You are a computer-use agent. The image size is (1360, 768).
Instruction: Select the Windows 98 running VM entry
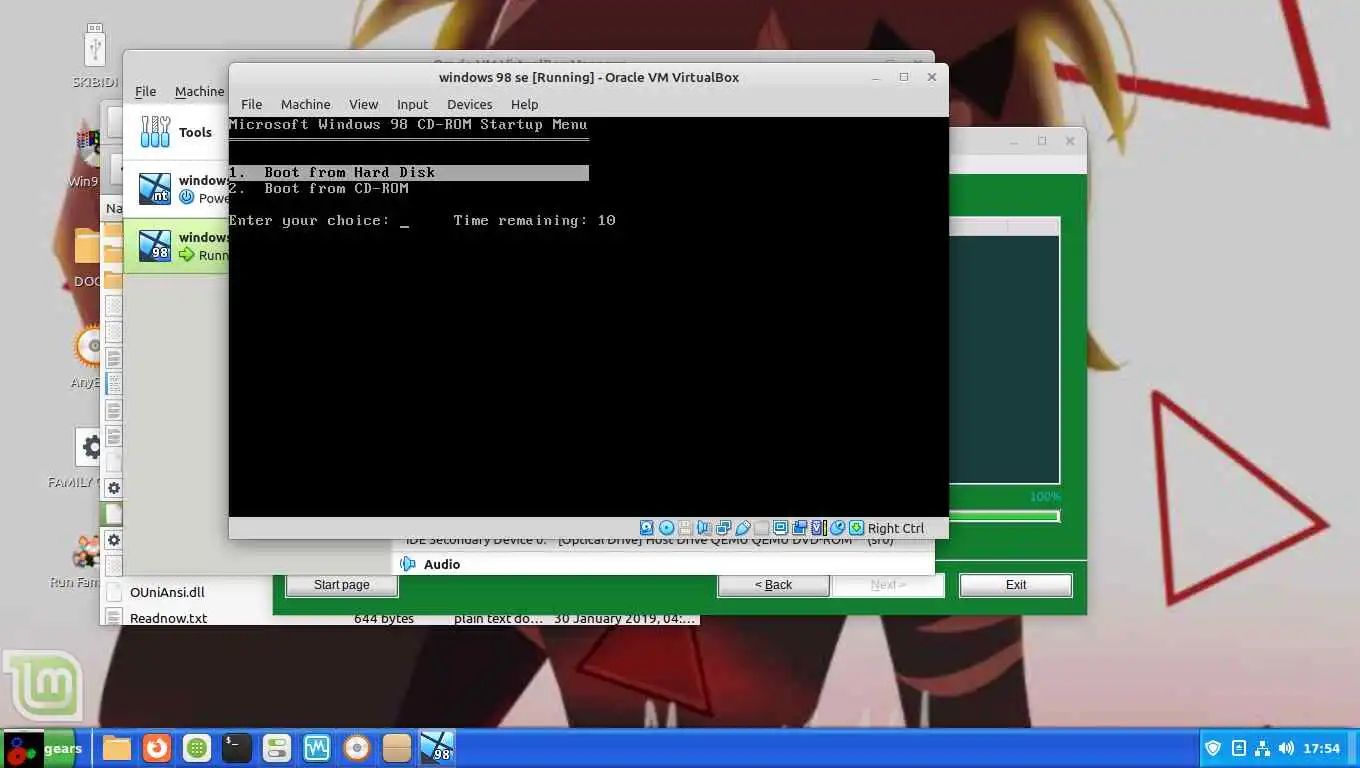176,246
